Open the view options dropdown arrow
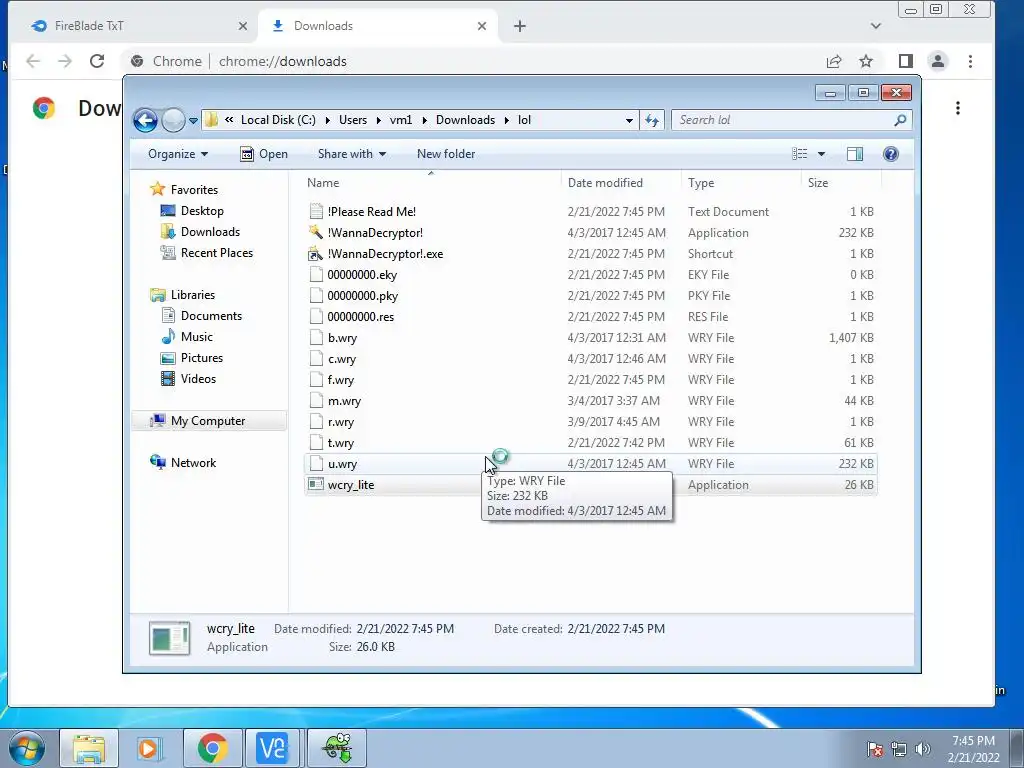 point(822,154)
